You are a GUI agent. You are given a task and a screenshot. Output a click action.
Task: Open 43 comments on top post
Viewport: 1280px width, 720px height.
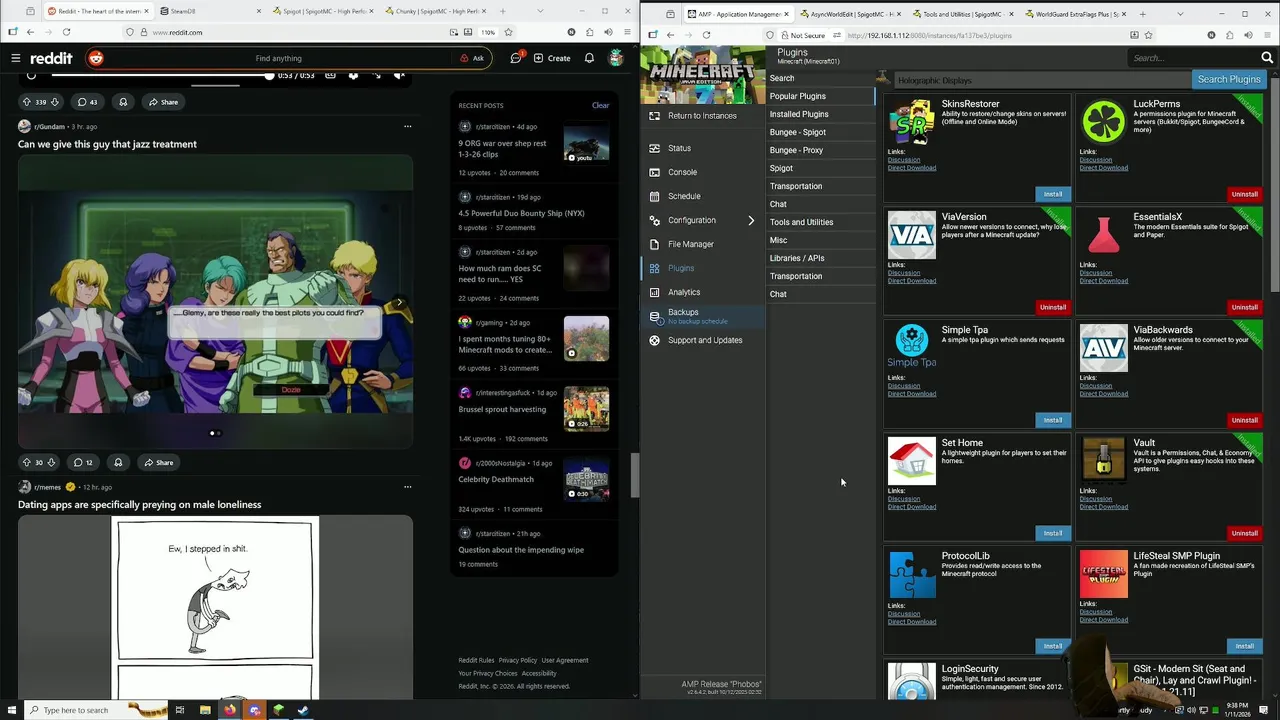click(87, 102)
